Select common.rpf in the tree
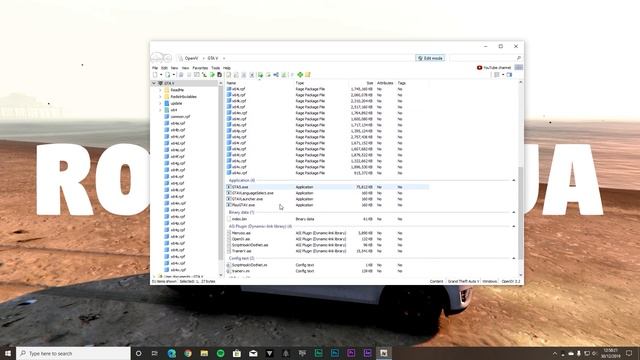The image size is (640, 360). coord(180,117)
